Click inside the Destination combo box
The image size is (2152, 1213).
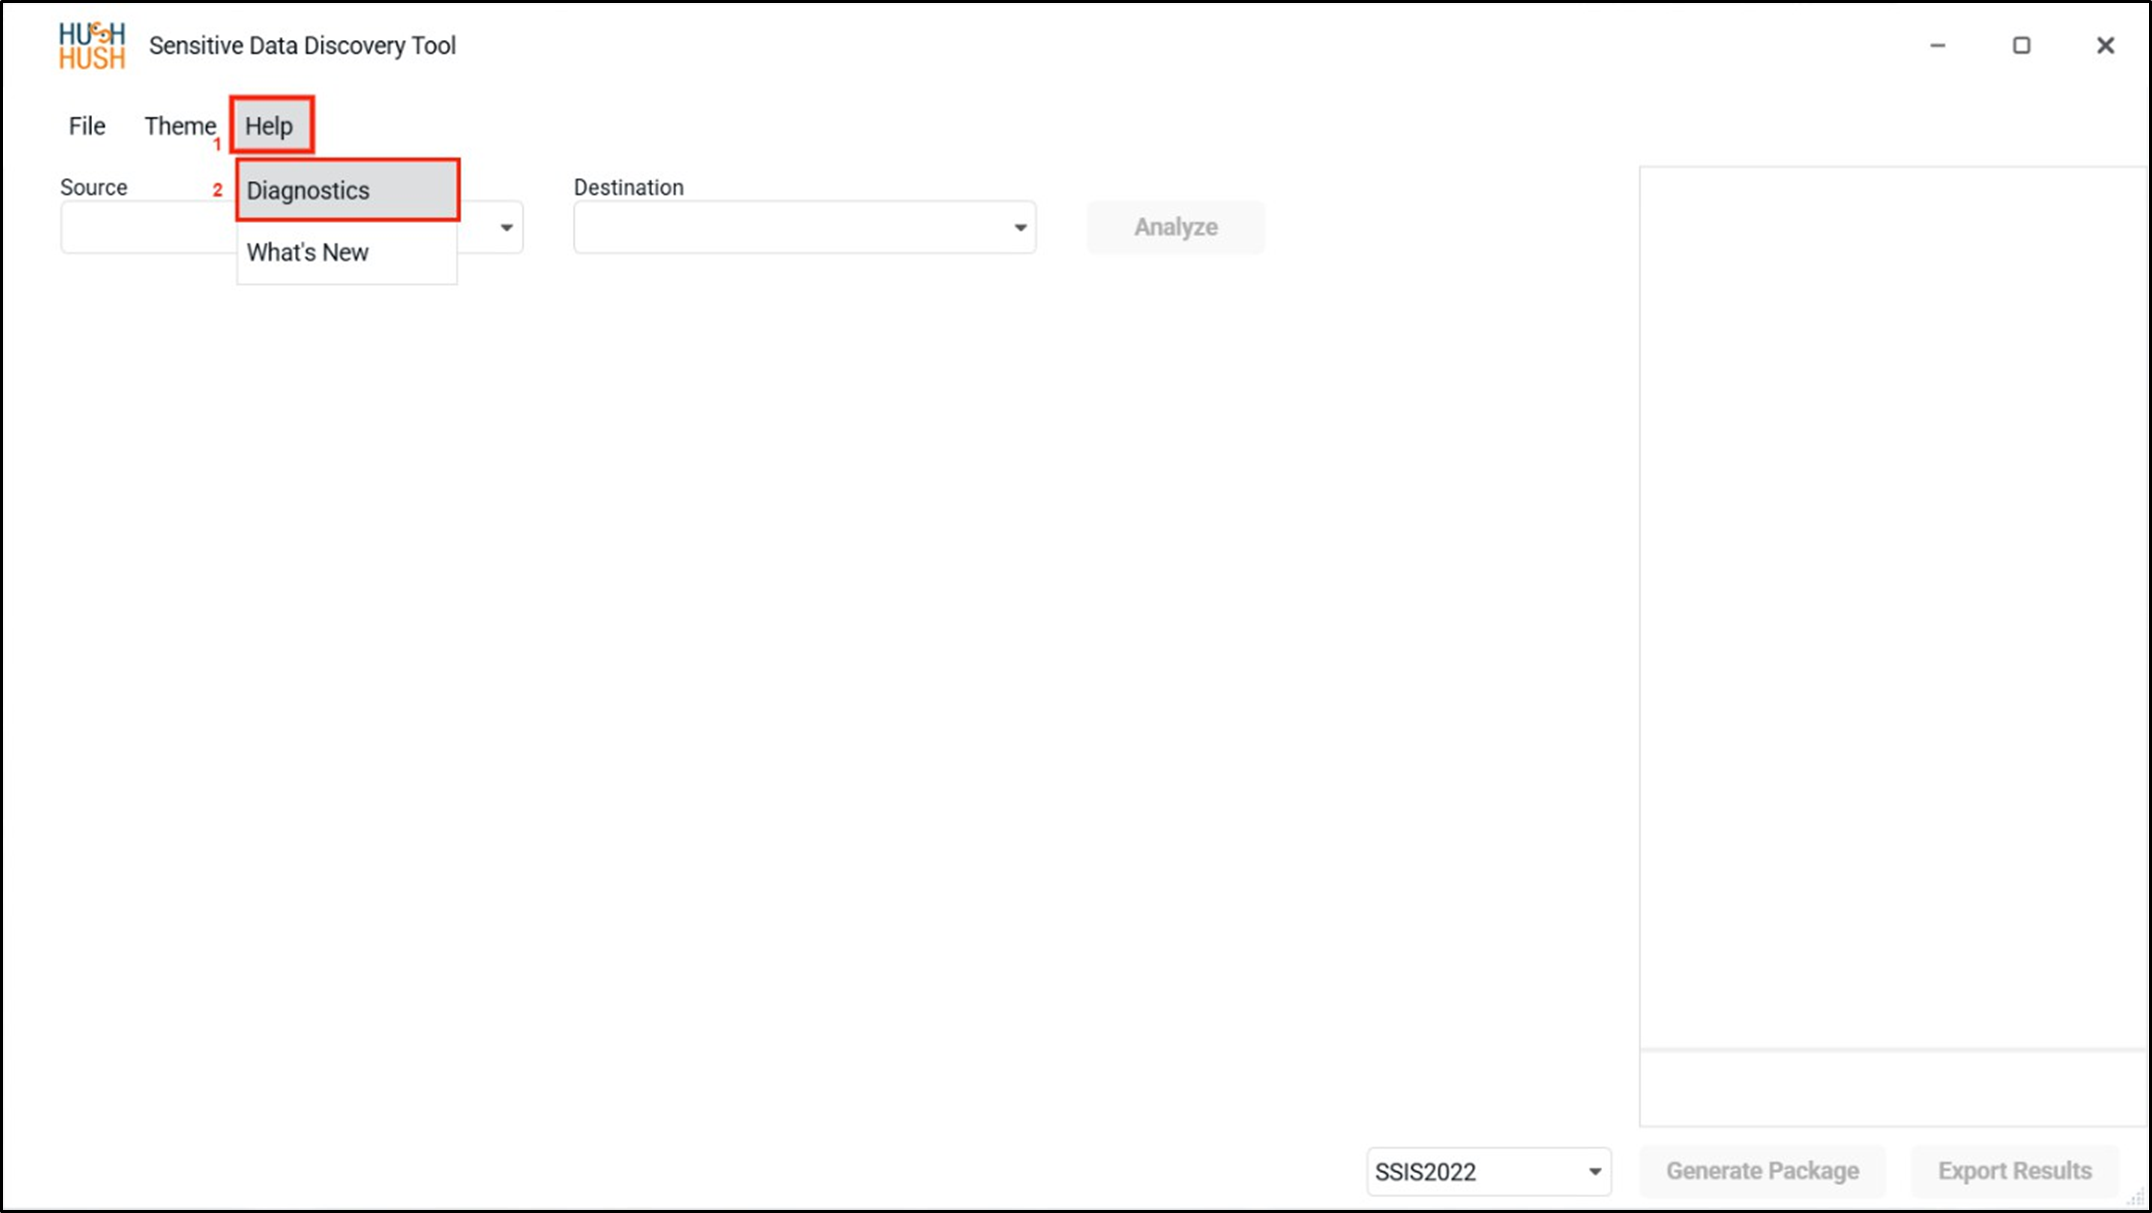click(x=804, y=227)
